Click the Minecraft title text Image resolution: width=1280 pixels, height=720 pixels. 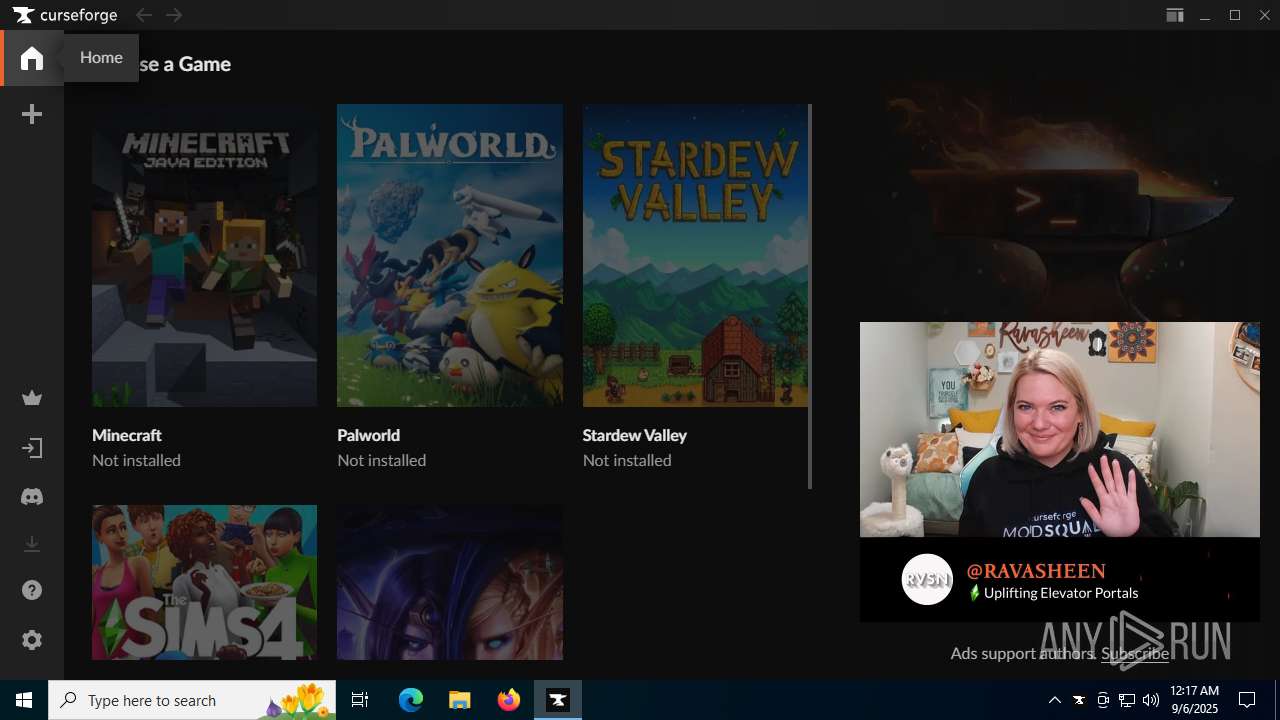(x=127, y=435)
